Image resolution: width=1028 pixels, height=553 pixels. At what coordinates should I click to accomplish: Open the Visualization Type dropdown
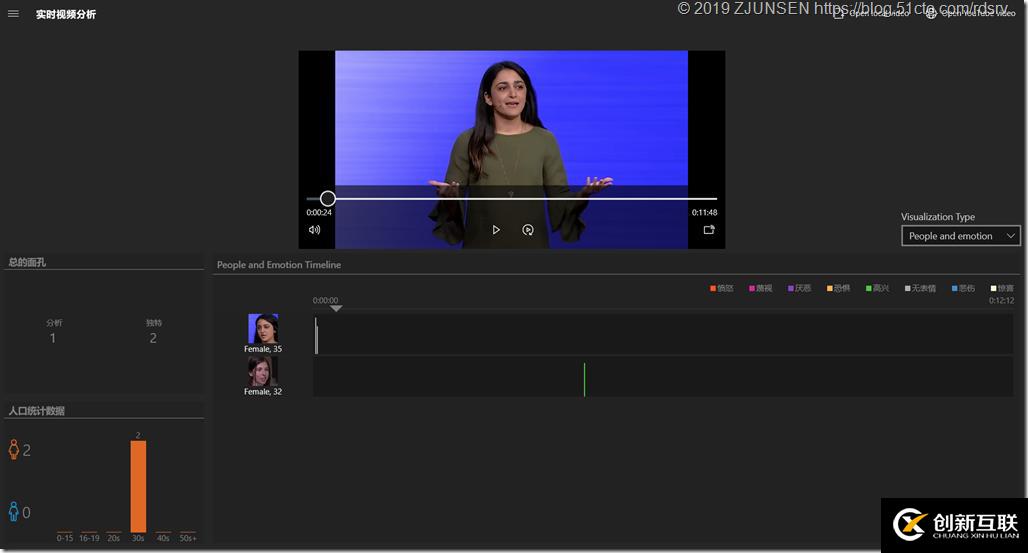(960, 236)
